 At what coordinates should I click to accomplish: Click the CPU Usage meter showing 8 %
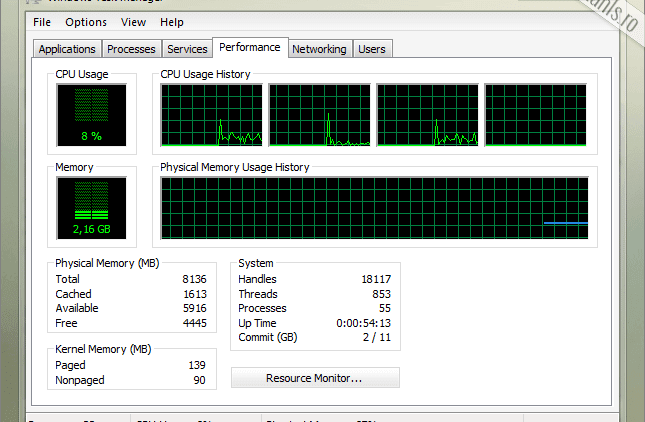click(92, 115)
